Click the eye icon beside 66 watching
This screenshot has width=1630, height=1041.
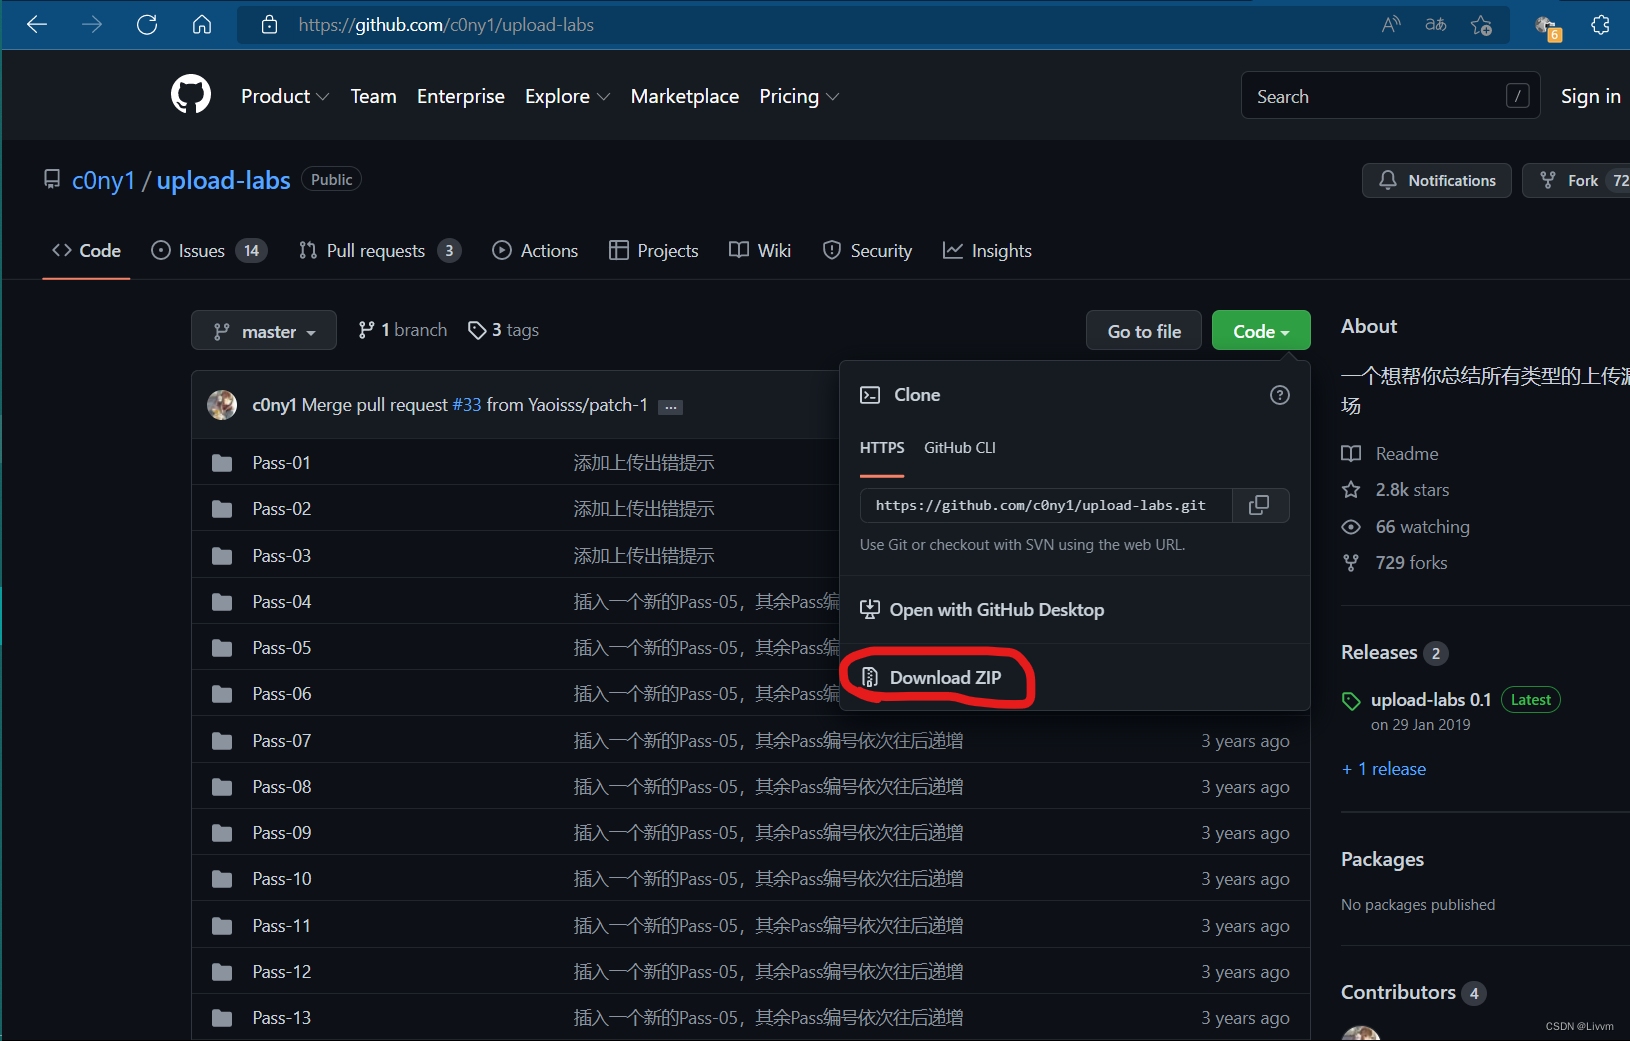click(x=1351, y=527)
